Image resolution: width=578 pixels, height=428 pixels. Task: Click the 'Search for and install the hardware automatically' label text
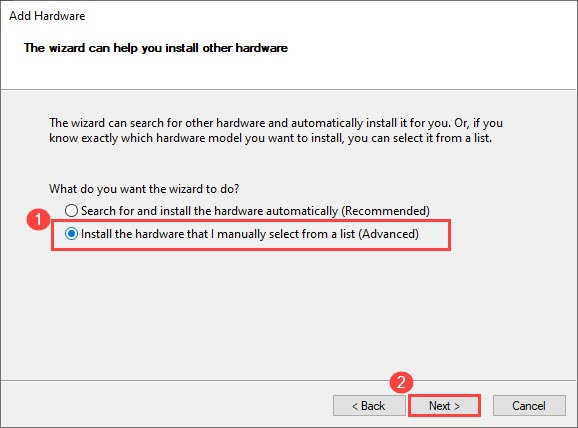(x=255, y=211)
